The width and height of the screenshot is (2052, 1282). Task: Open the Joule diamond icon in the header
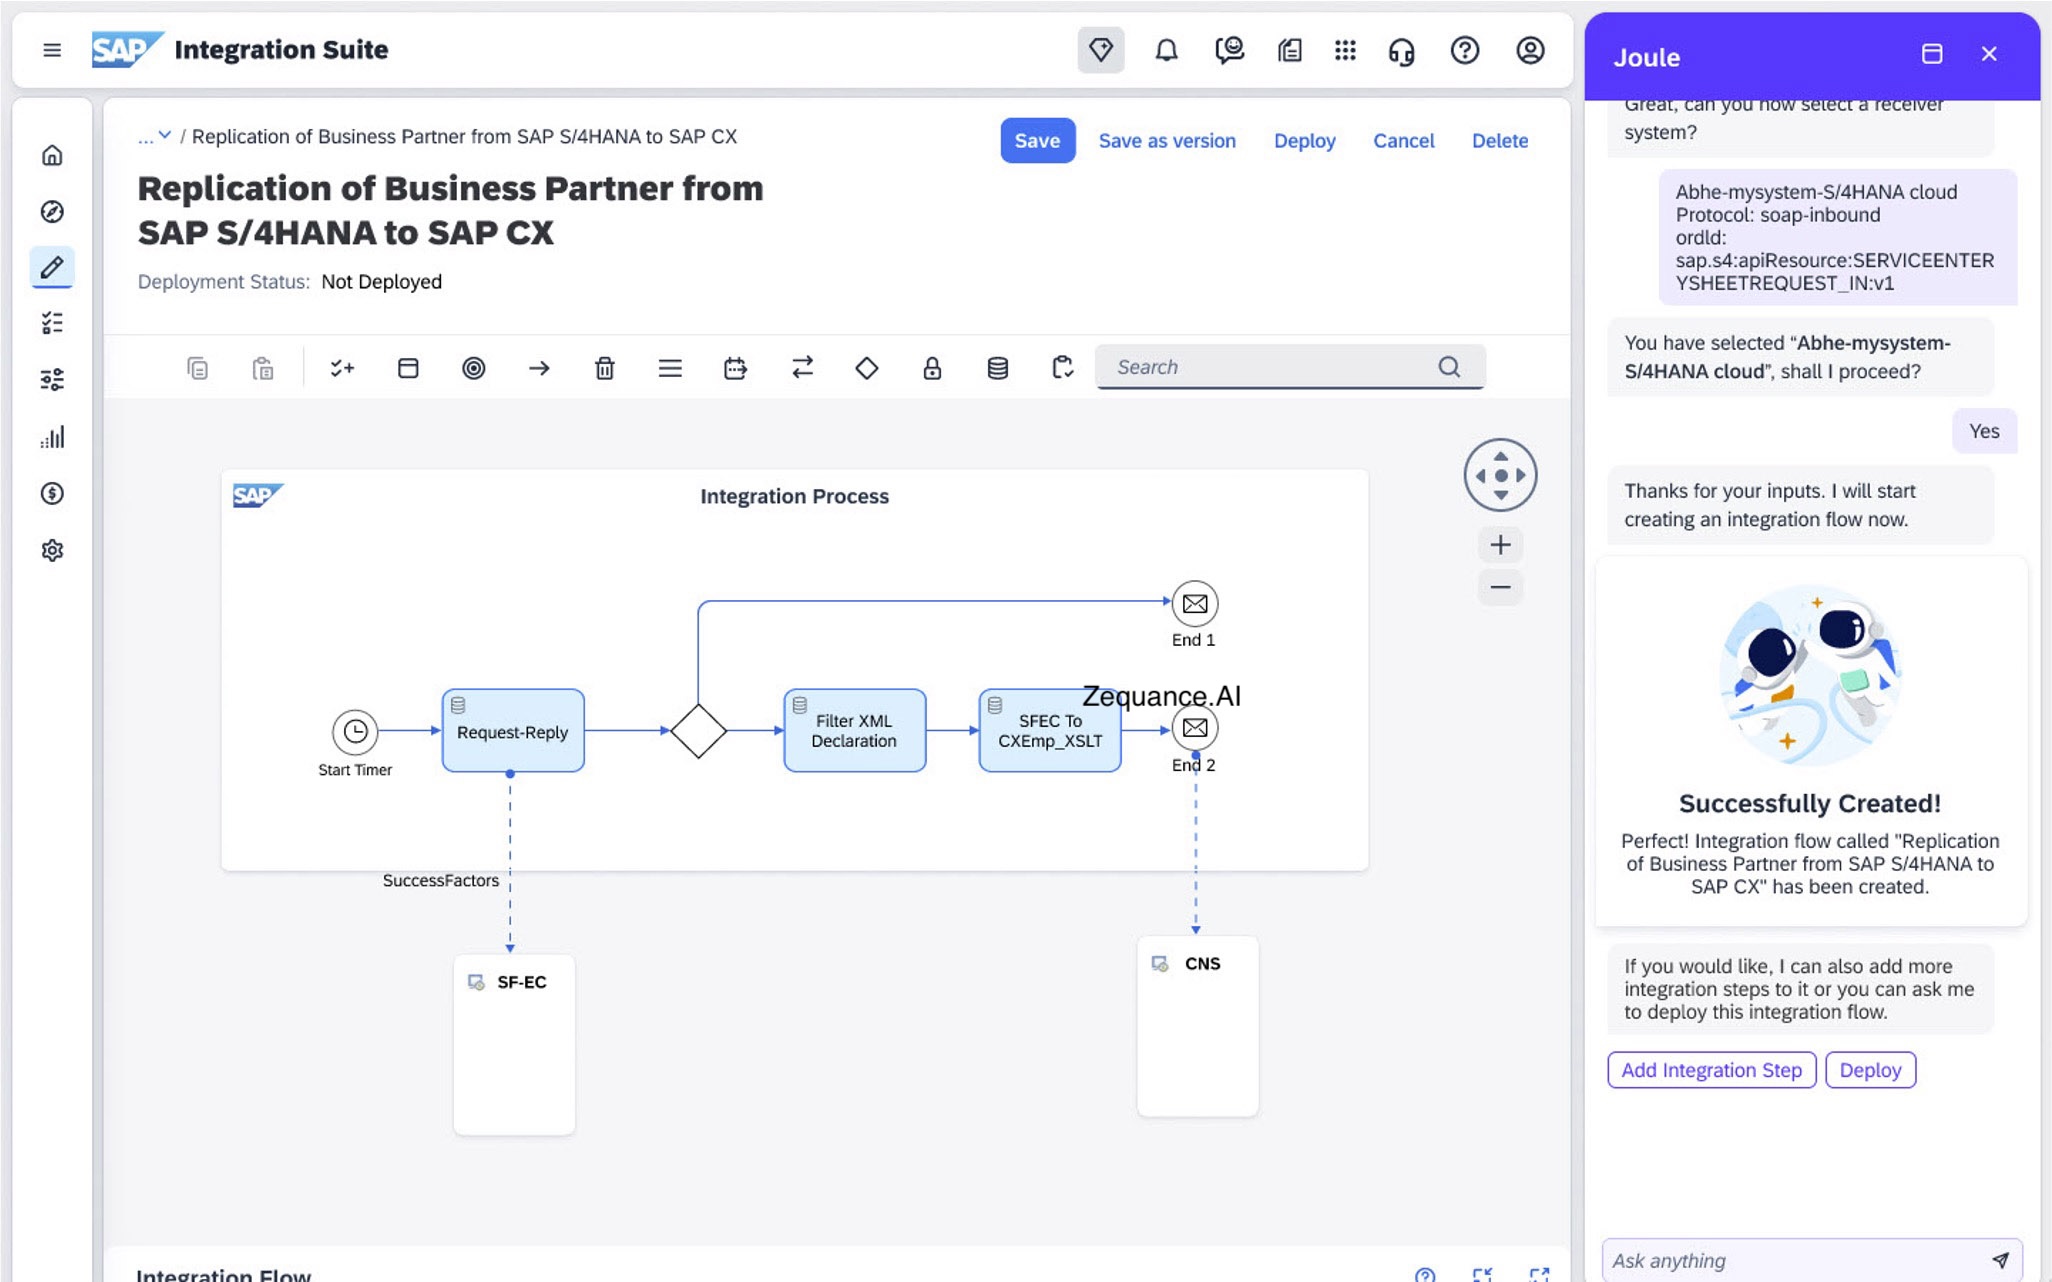click(x=1100, y=50)
